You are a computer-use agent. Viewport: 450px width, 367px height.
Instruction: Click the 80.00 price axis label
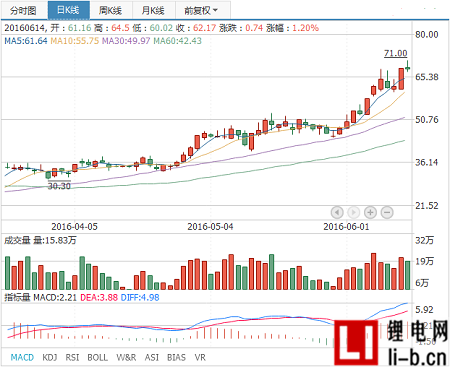click(x=427, y=35)
